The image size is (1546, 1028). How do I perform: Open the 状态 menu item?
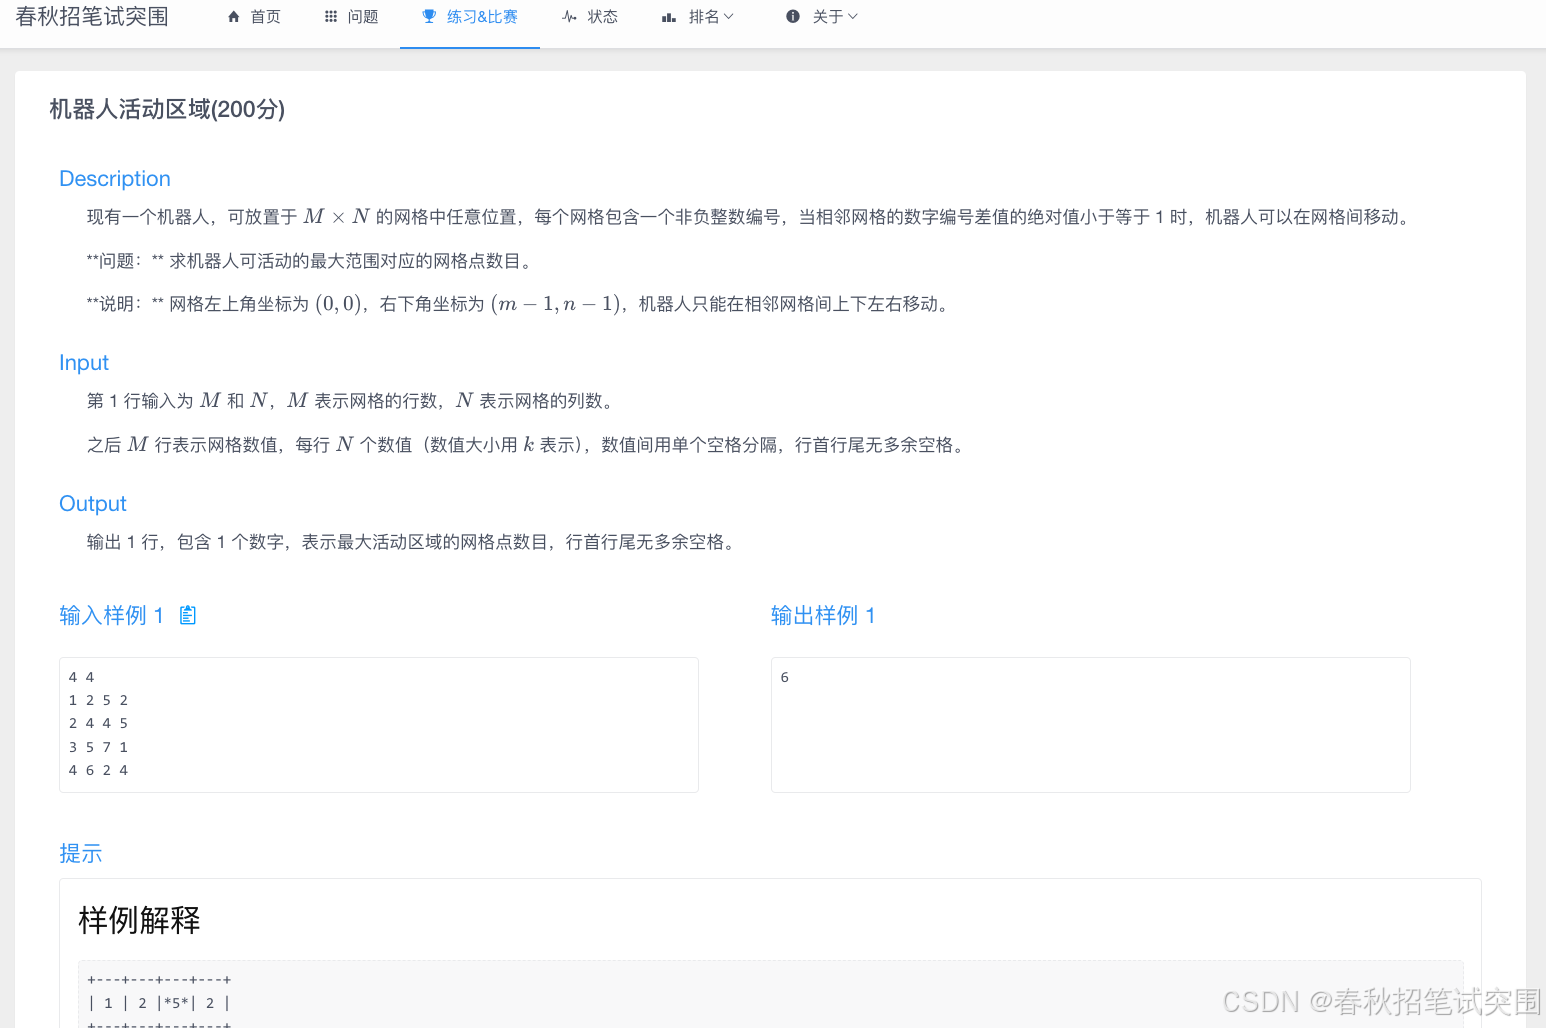pos(602,17)
